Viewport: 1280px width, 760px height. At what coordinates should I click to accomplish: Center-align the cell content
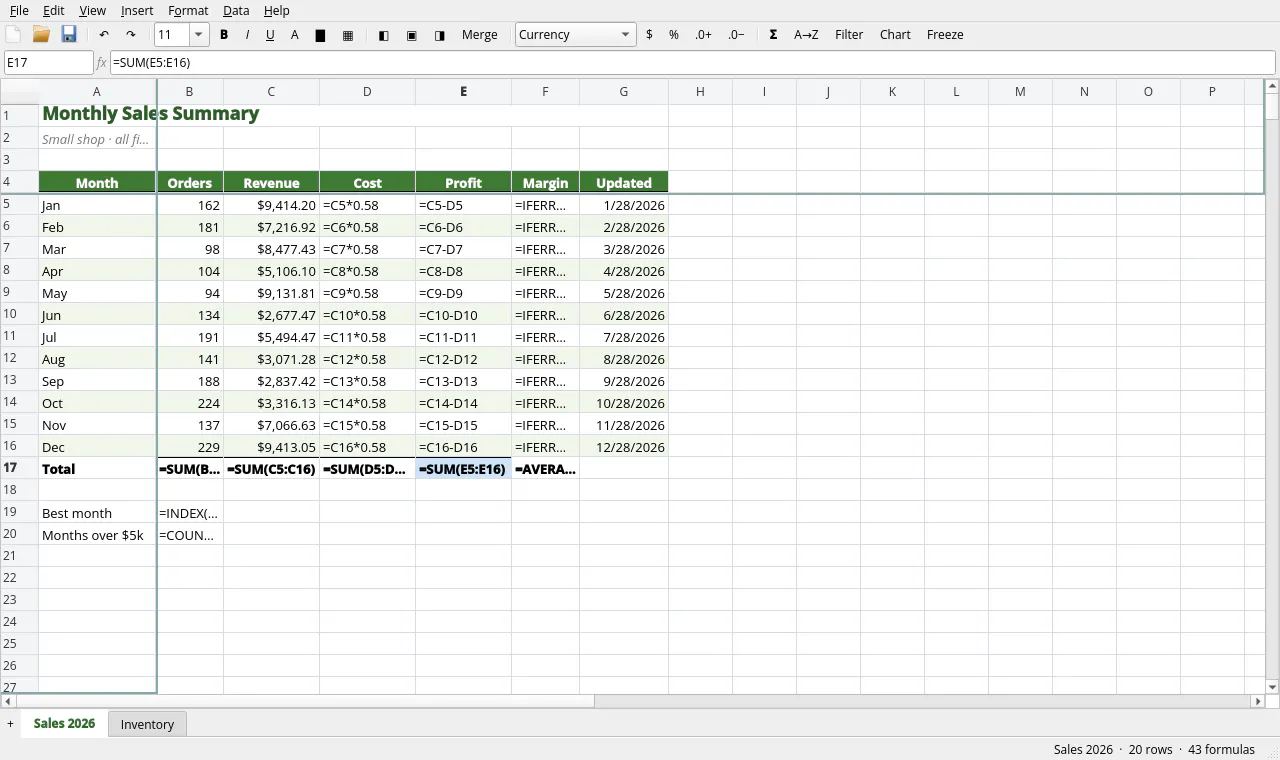(x=412, y=35)
